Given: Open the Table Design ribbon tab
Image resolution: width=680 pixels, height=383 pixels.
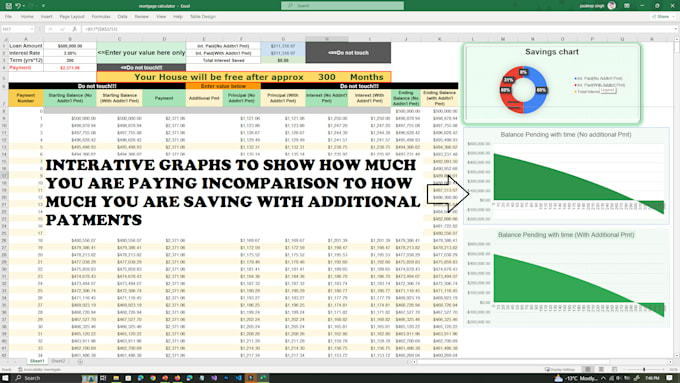Looking at the screenshot, I should [203, 16].
